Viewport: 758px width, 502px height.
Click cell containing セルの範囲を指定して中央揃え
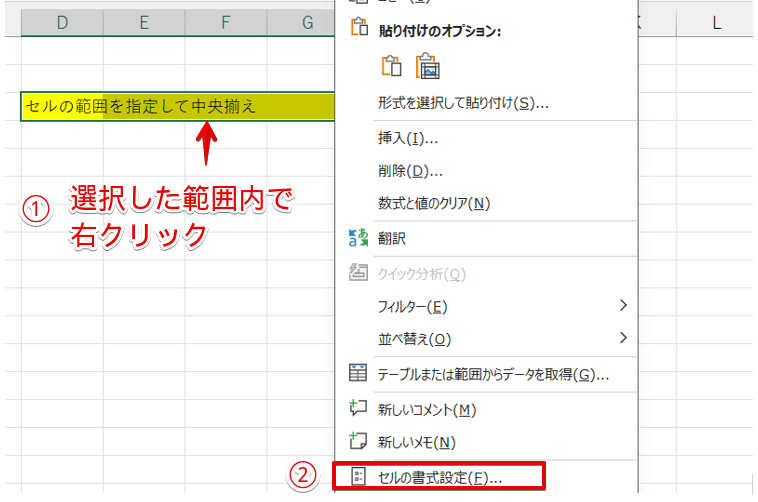click(177, 106)
